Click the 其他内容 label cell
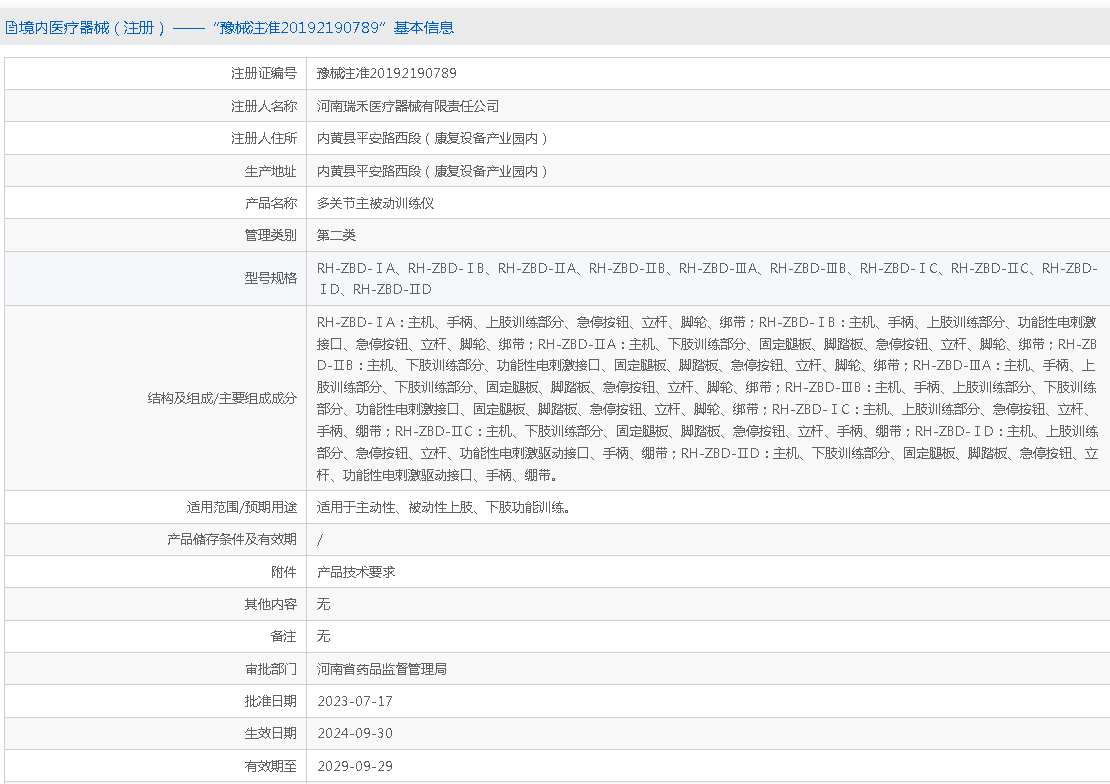The image size is (1110, 784). tap(271, 604)
